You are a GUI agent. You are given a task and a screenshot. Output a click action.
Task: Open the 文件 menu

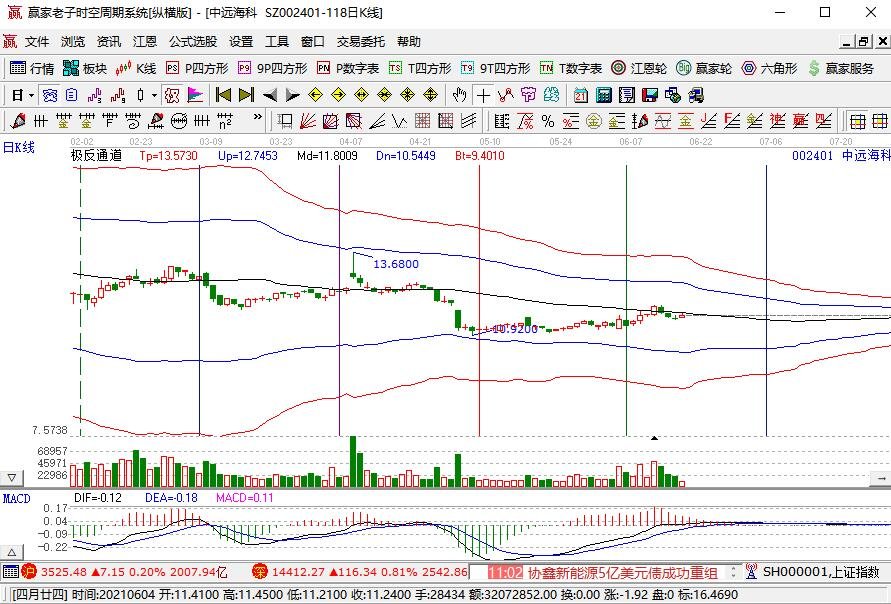click(37, 41)
